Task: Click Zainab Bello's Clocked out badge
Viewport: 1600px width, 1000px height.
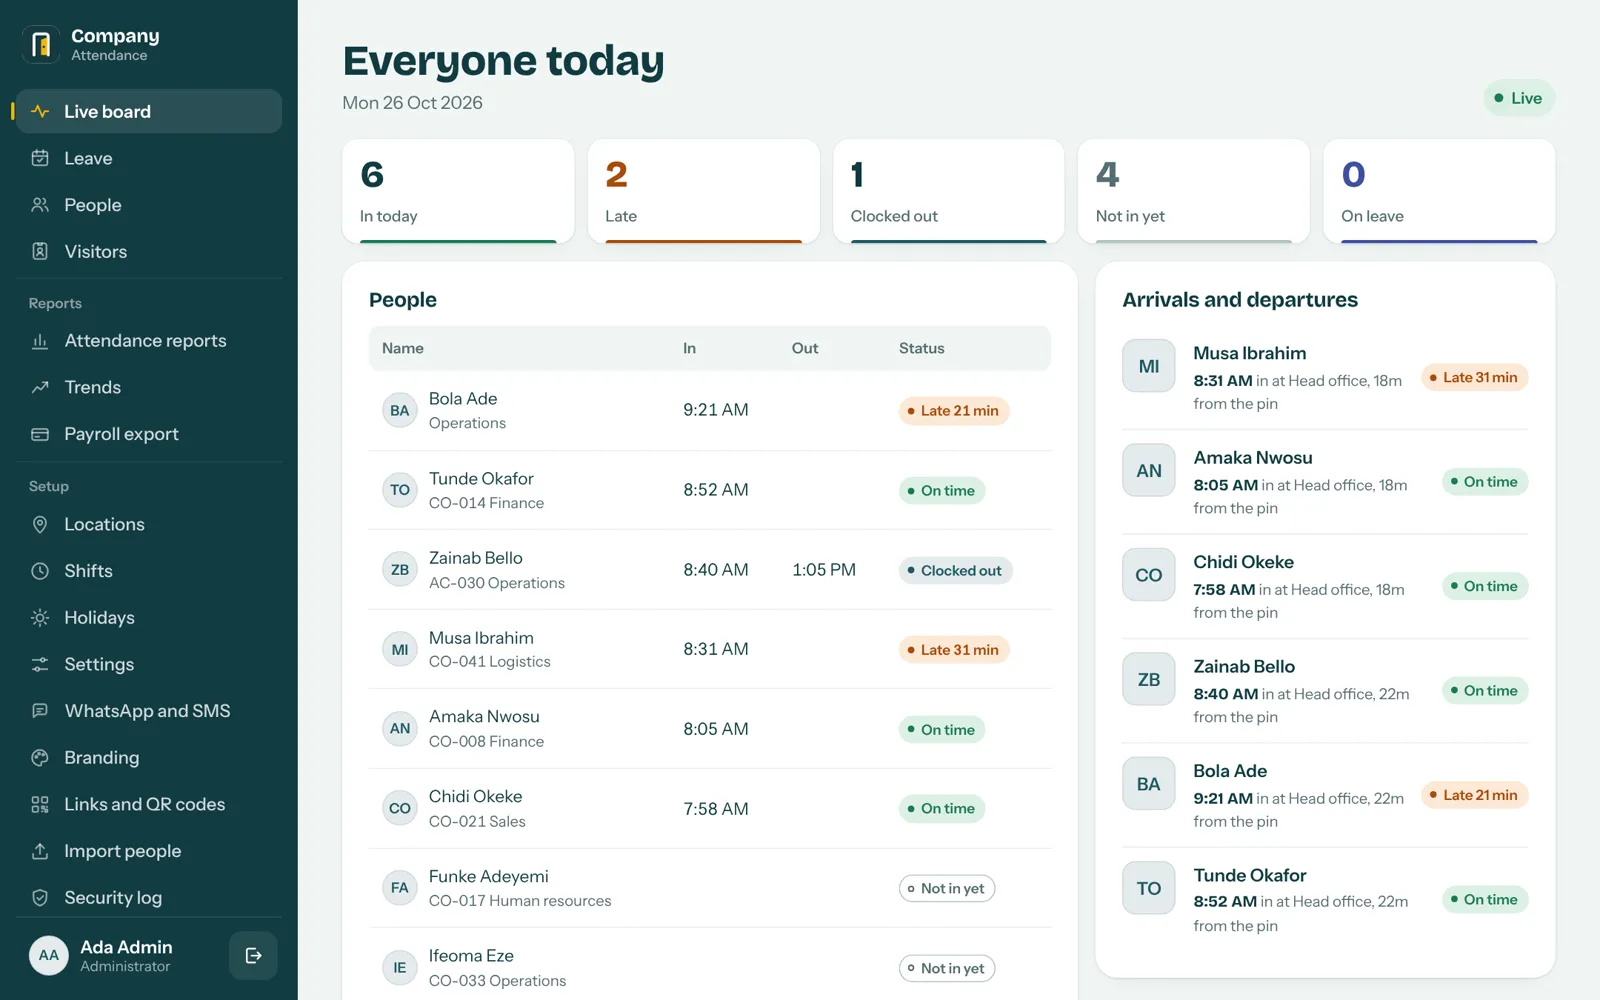Action: coord(956,570)
